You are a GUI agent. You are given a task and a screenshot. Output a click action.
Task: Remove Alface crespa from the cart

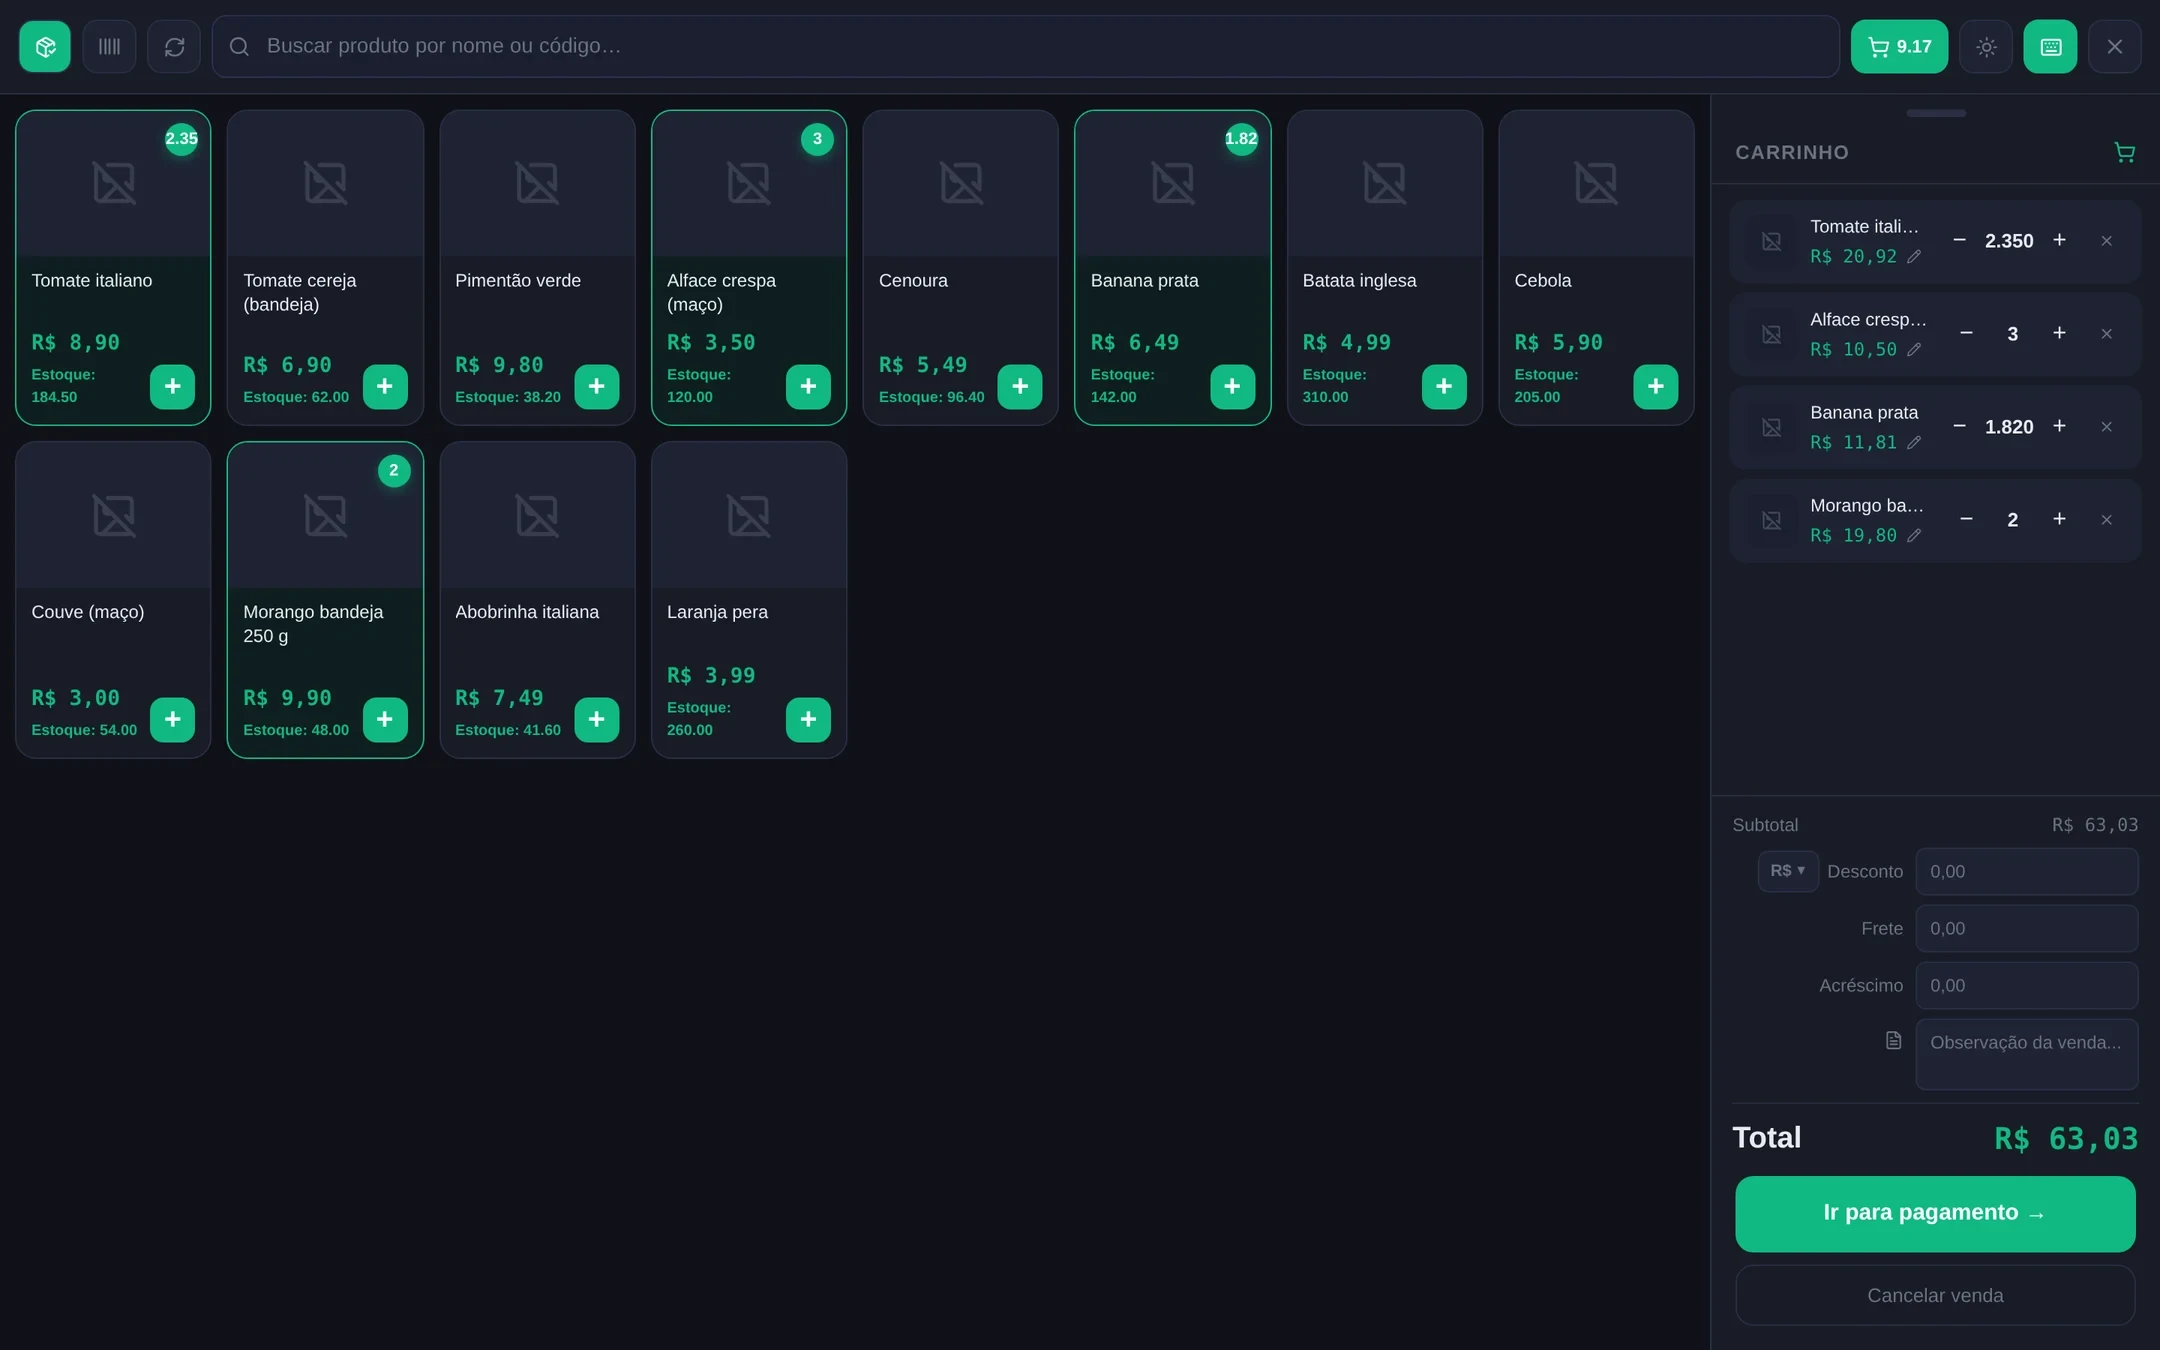(2106, 334)
